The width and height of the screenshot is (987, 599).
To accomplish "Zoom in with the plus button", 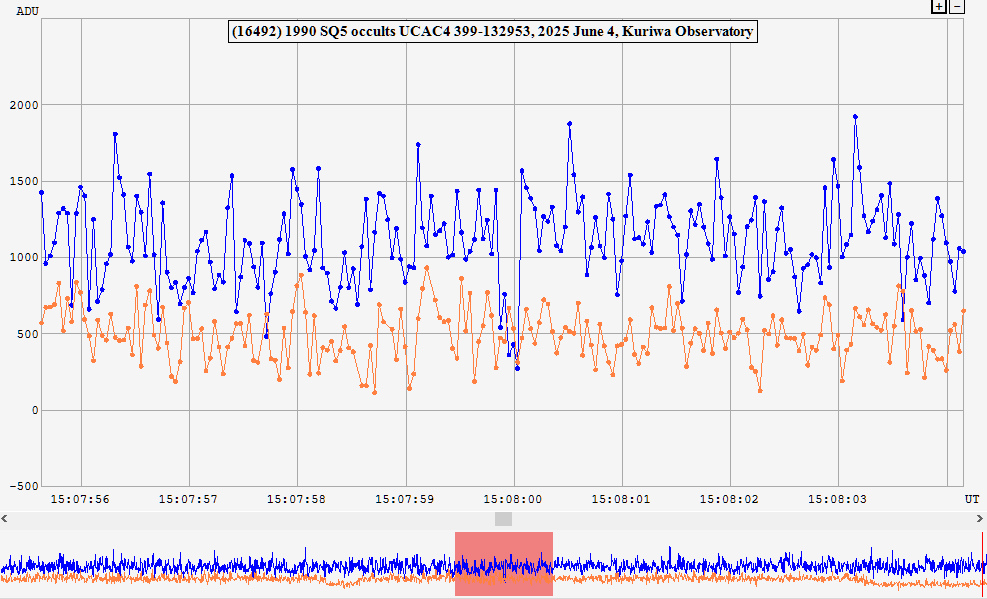I will pos(938,6).
